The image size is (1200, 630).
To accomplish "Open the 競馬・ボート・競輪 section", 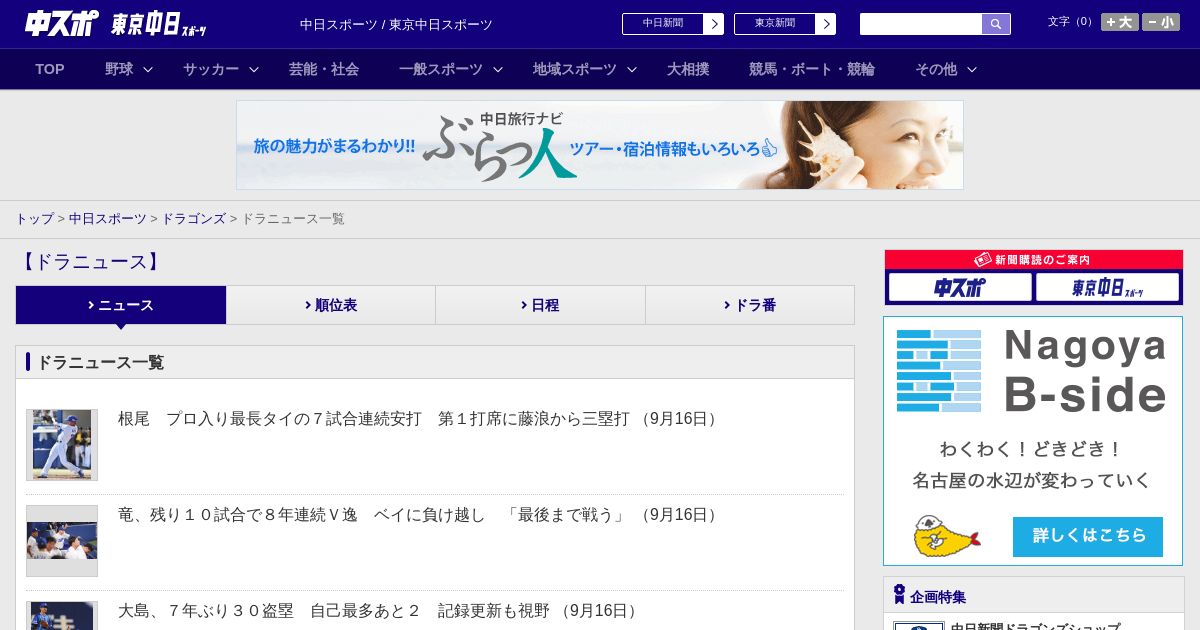I will 812,69.
